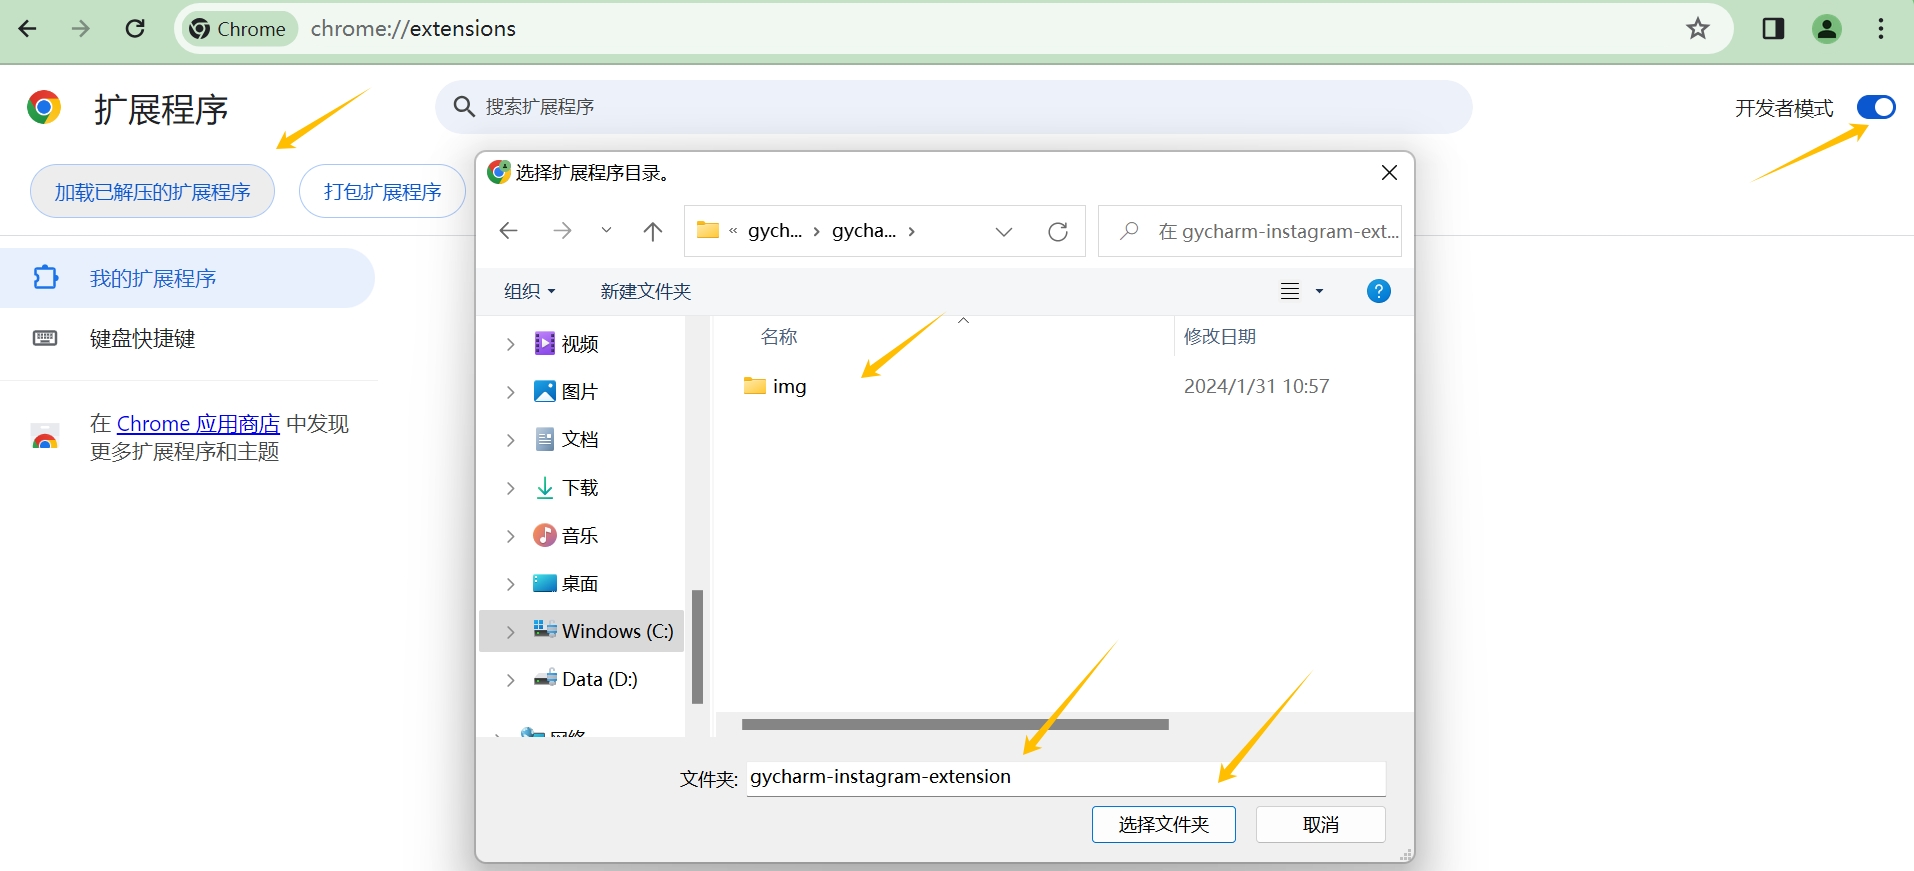This screenshot has width=1914, height=871.
Task: Go back in Chrome browser
Action: point(28,29)
